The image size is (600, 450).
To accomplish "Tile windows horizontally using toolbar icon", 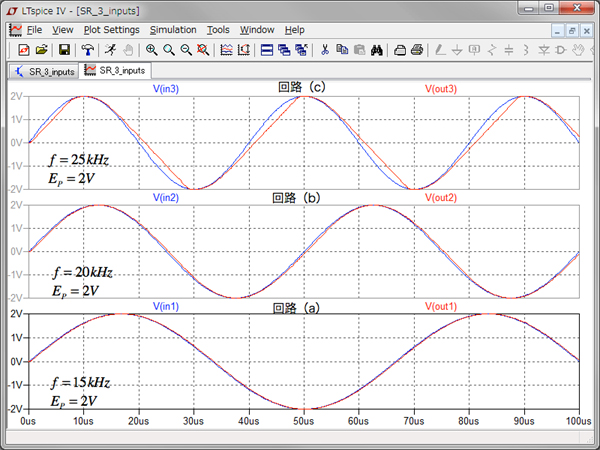I will (267, 49).
